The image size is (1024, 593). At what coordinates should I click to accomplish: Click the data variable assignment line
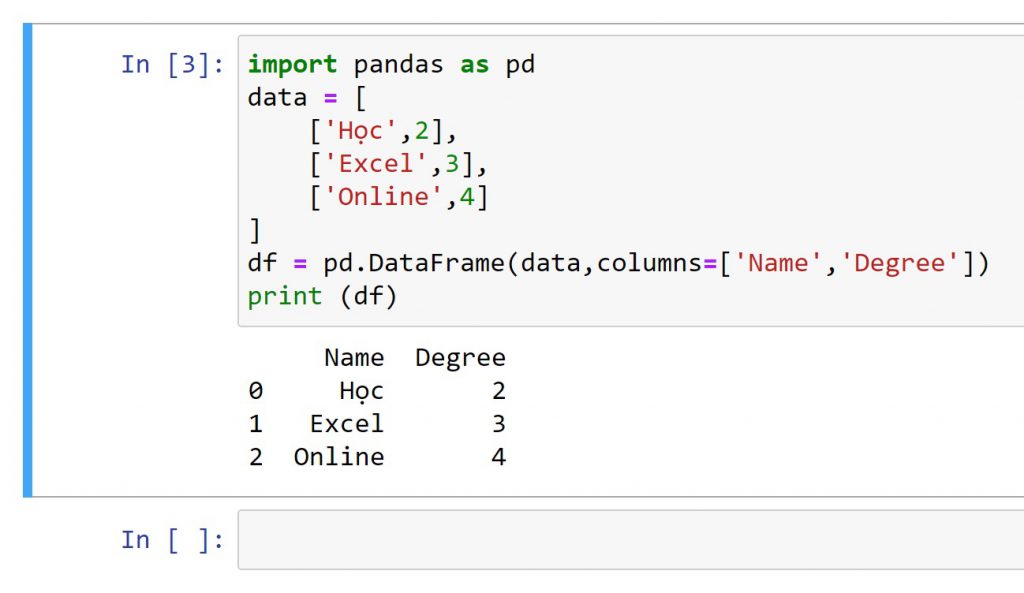click(x=280, y=97)
